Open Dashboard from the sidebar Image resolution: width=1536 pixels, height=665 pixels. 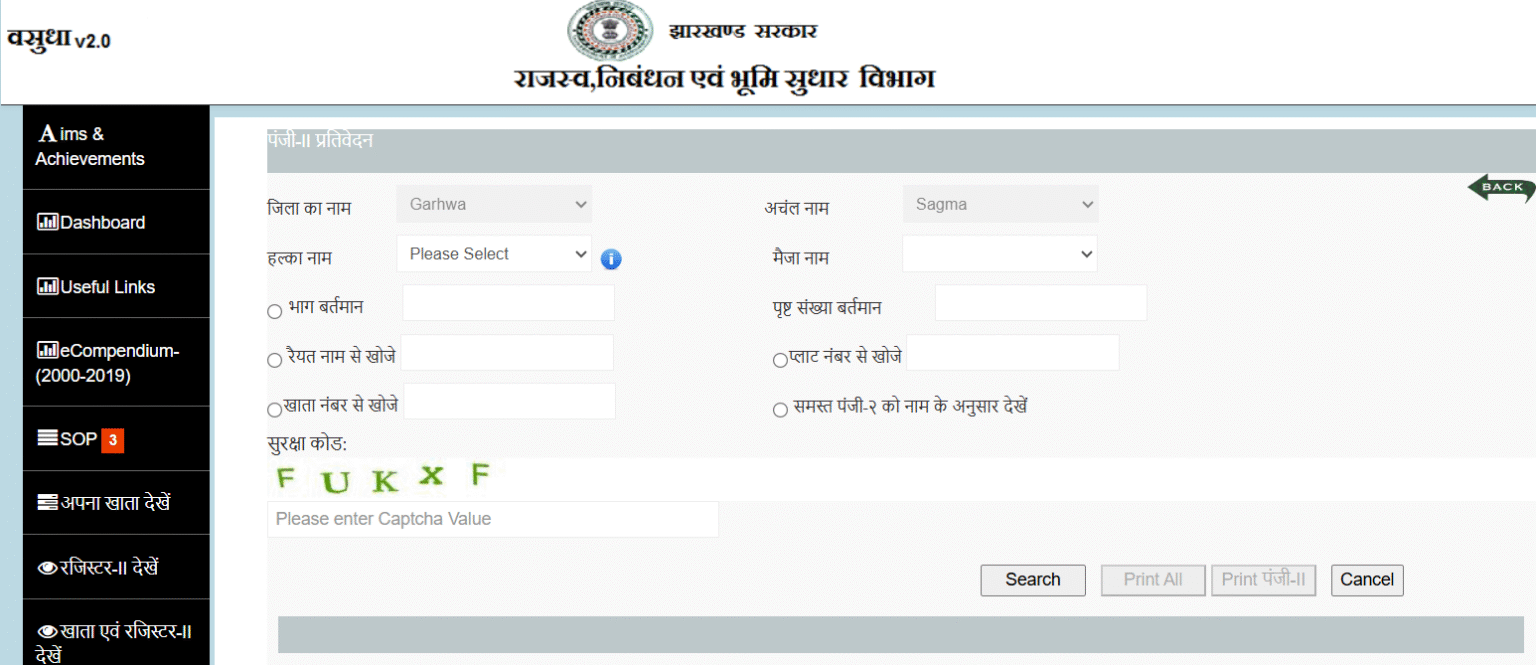pyautogui.click(x=91, y=222)
